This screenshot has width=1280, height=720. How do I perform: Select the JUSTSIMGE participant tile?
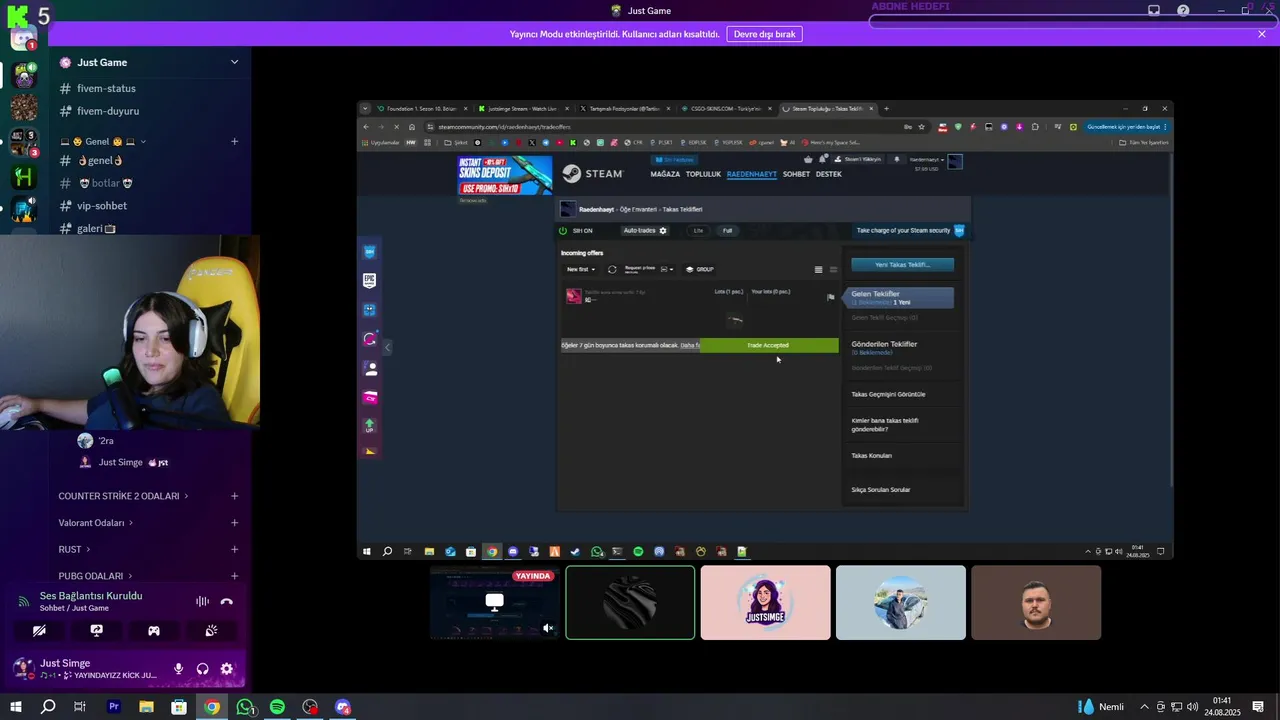pyautogui.click(x=765, y=603)
